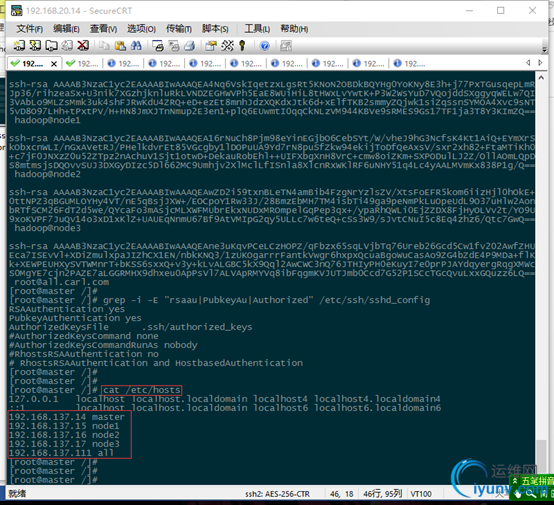
Task: Click the Find binoculars icon
Action: pos(136,45)
